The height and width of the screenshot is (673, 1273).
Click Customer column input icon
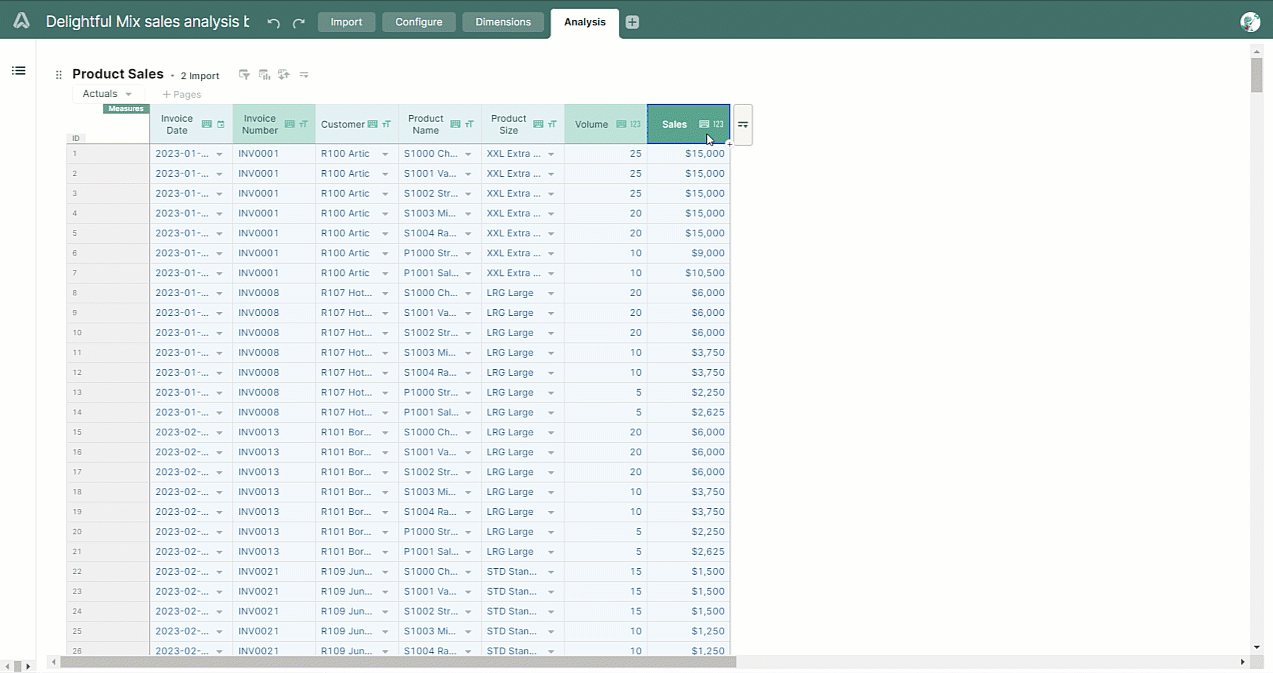coord(373,124)
